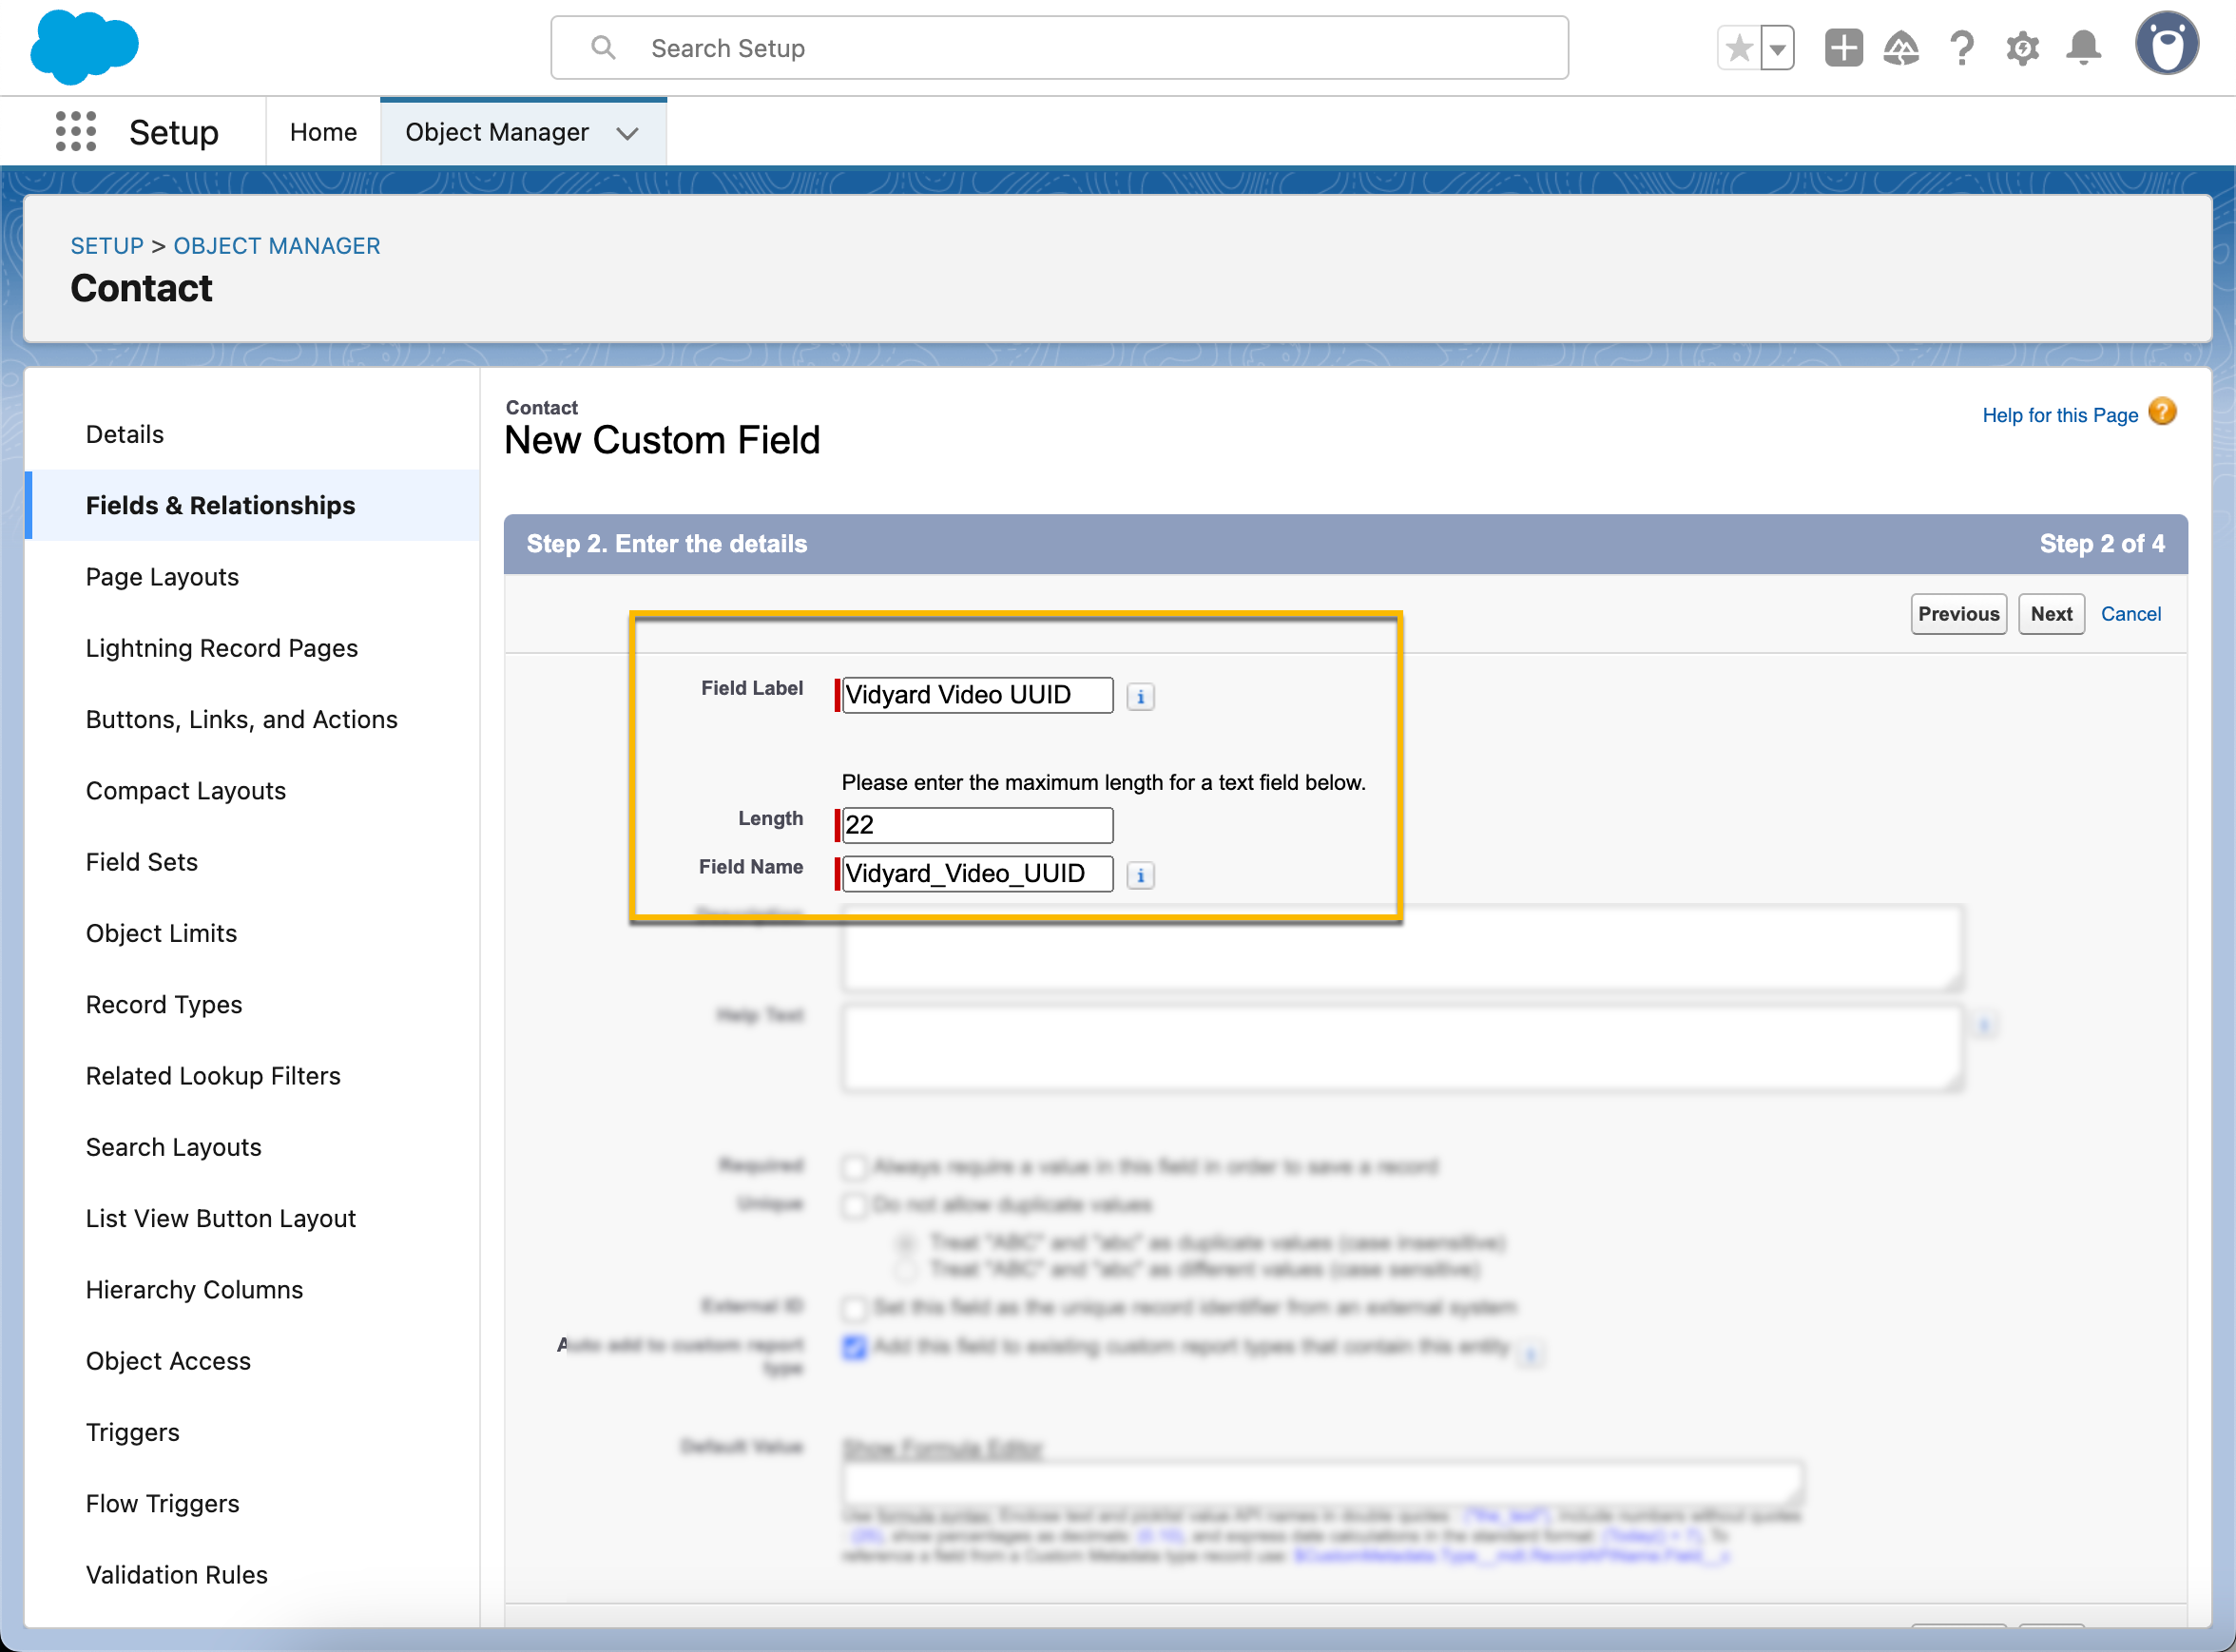This screenshot has height=1652, width=2236.
Task: Click the favorites star icon
Action: [1739, 48]
